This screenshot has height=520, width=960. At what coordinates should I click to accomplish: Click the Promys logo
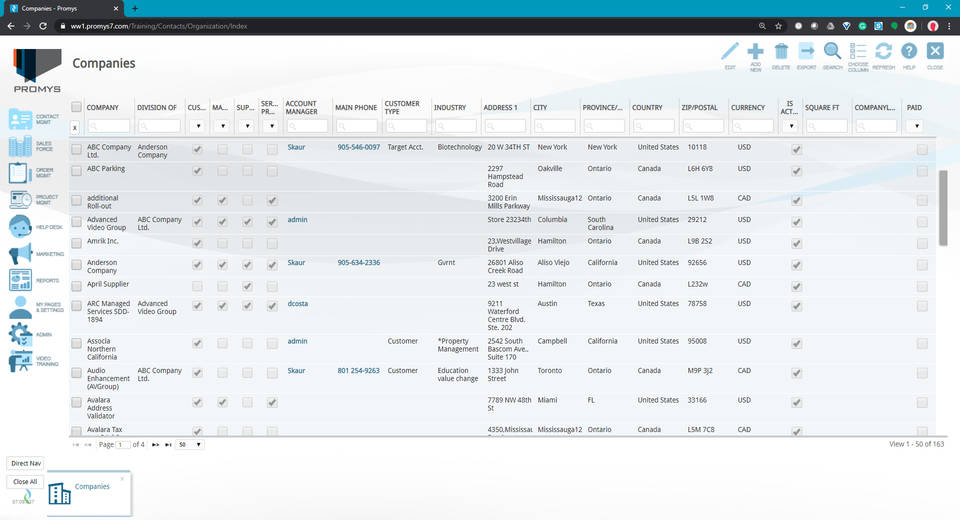pos(37,70)
